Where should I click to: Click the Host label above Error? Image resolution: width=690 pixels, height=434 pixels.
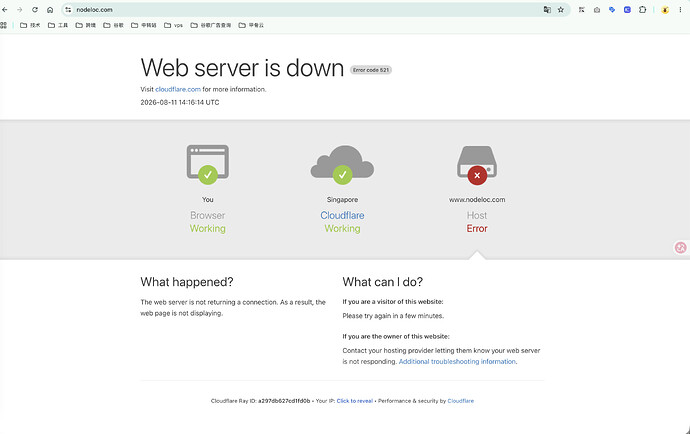(x=477, y=215)
